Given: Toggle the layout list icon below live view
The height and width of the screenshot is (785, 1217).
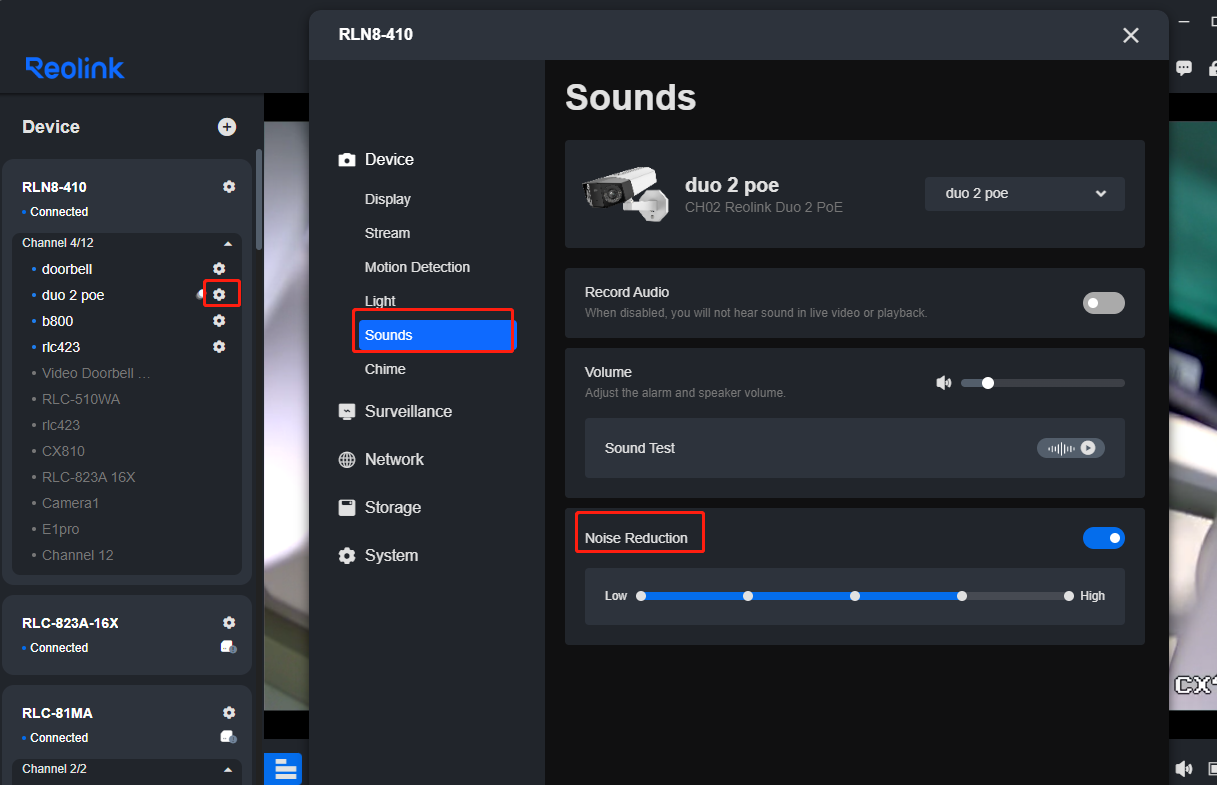Looking at the screenshot, I should (x=283, y=768).
